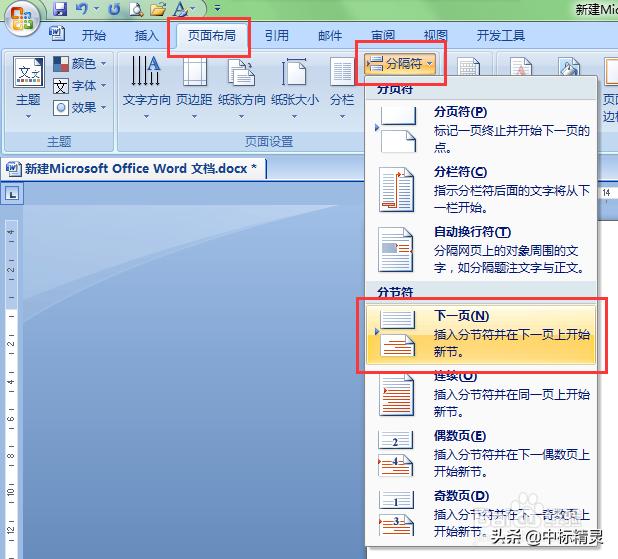Screen dimensions: 618x559
Task: Click the page color paint bucket icon
Action: (x=569, y=68)
